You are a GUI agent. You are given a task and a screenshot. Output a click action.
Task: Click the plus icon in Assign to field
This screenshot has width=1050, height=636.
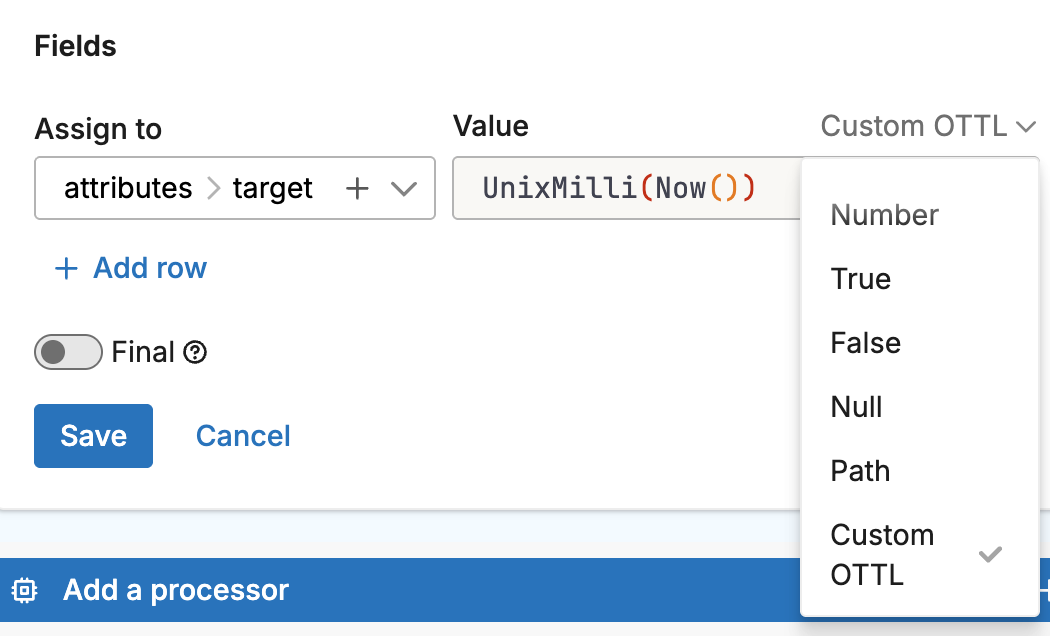click(x=357, y=189)
